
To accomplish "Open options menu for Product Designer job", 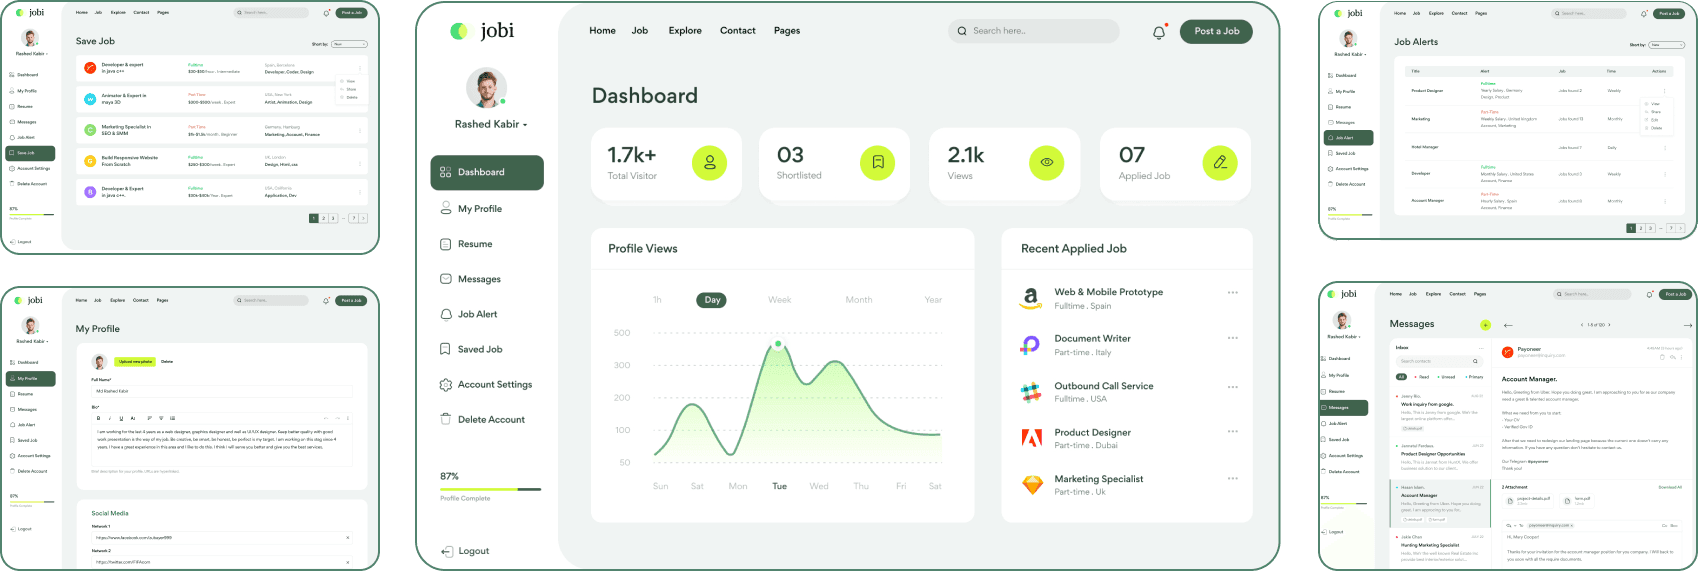I will coord(1233,433).
